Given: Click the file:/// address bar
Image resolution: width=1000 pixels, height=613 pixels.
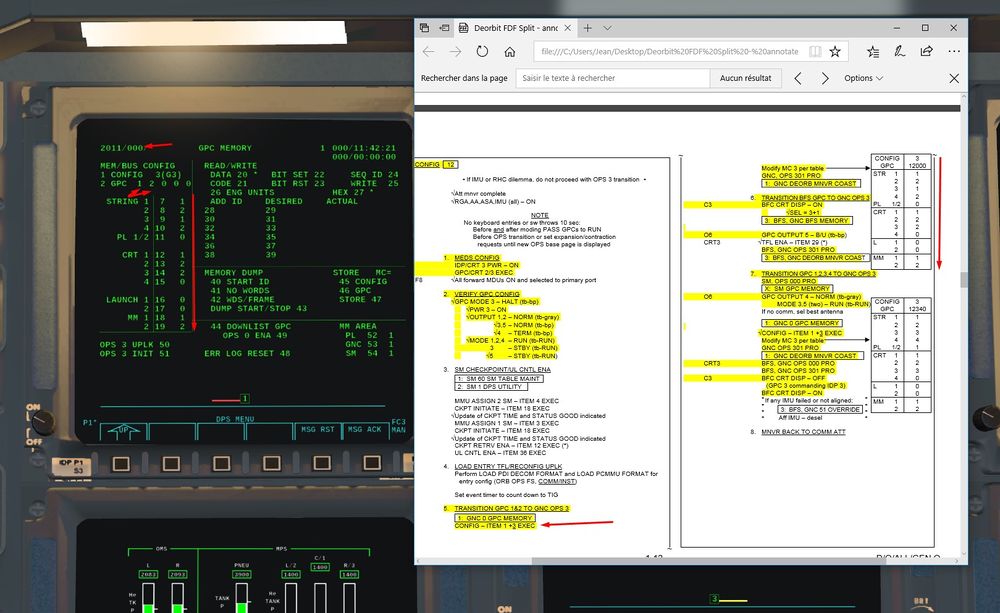Looking at the screenshot, I should click(670, 52).
